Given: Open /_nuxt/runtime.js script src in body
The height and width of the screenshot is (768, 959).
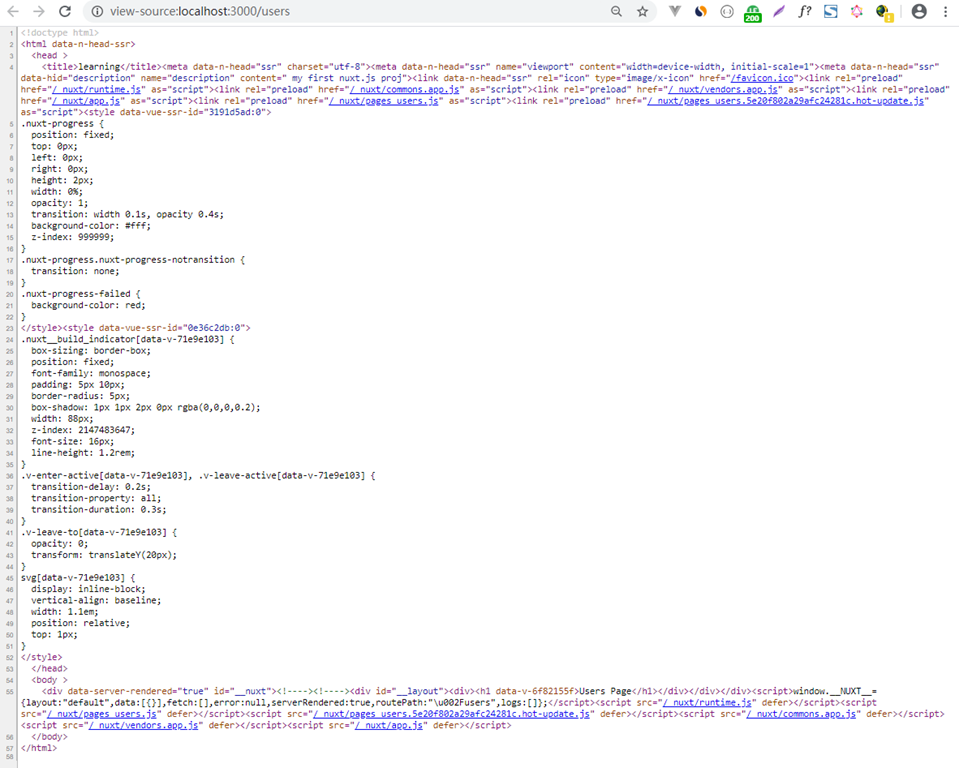Looking at the screenshot, I should tap(707, 703).
